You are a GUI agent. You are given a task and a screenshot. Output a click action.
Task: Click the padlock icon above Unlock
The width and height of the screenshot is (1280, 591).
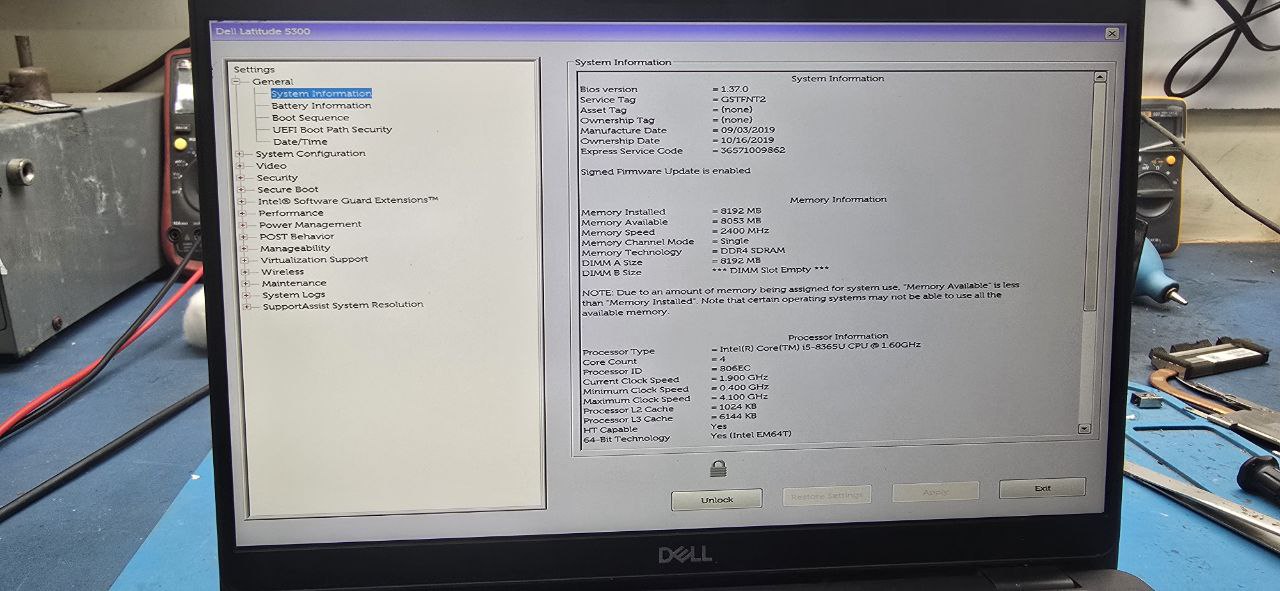(717, 468)
